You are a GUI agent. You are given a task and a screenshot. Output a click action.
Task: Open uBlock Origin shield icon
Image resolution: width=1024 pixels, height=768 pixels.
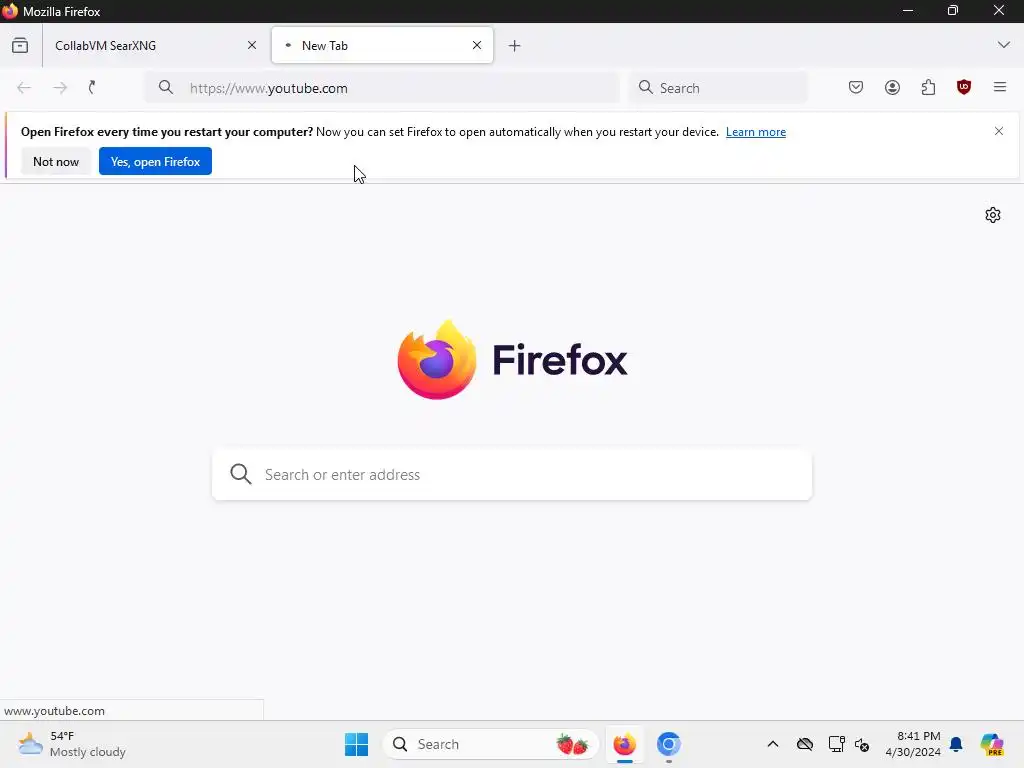click(964, 87)
